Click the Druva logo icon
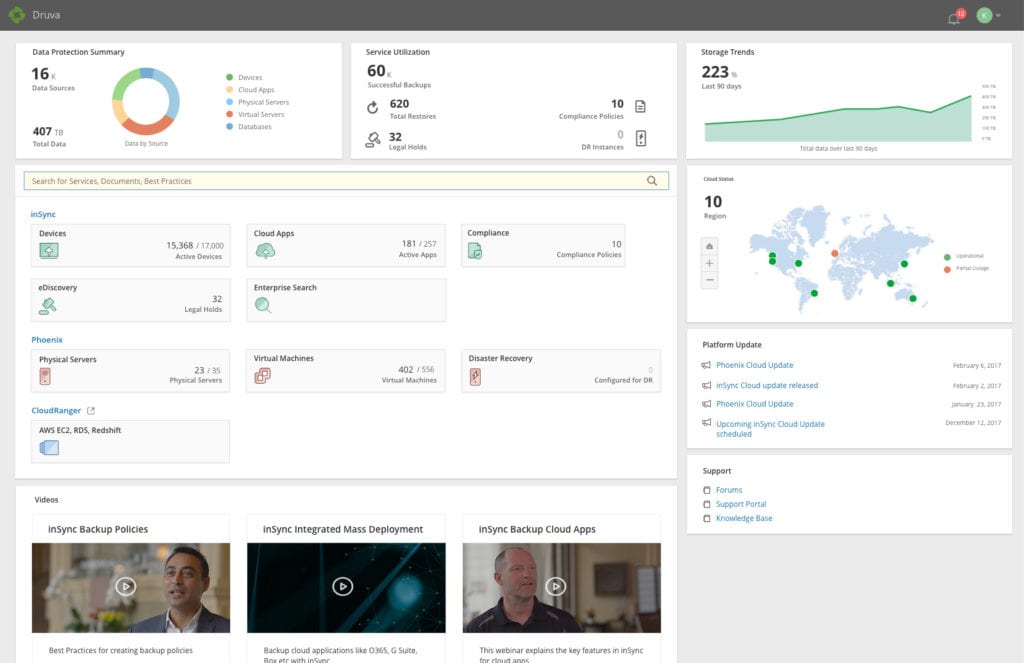 (16, 14)
